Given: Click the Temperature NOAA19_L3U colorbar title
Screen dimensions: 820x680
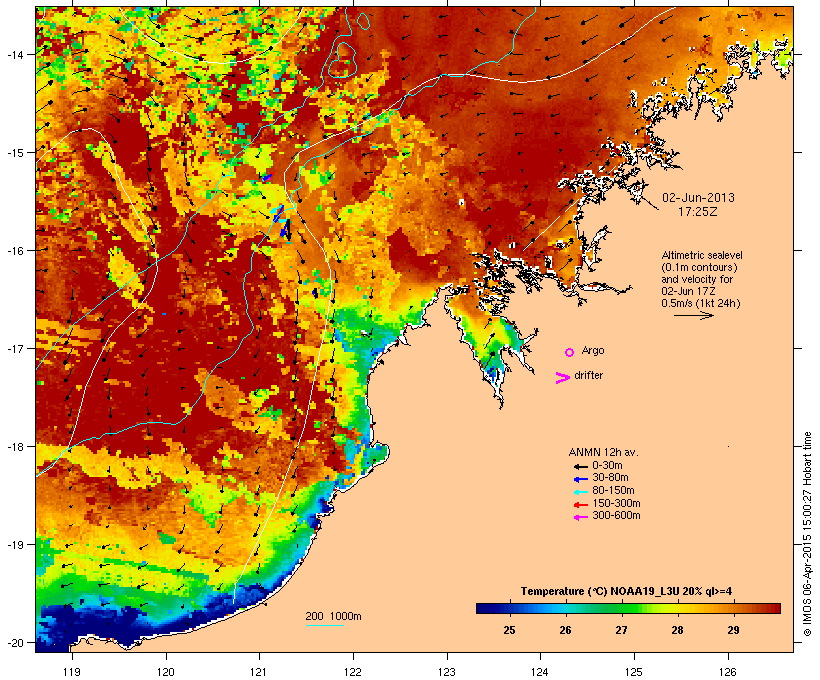Looking at the screenshot, I should coord(626,592).
